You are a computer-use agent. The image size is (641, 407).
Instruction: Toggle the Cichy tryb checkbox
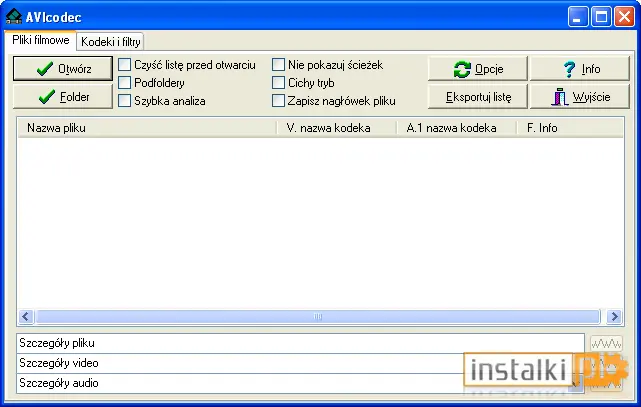(x=278, y=83)
